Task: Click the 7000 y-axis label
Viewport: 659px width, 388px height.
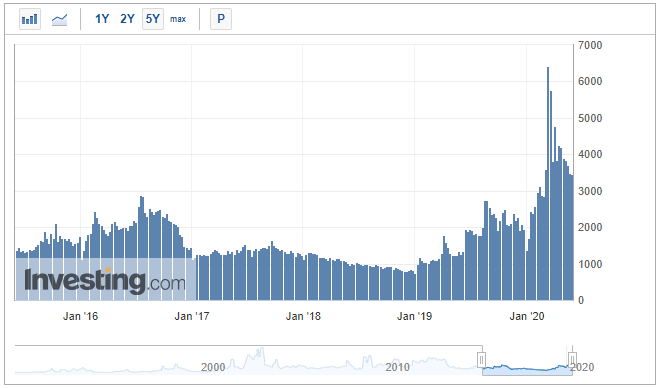Action: pos(590,45)
